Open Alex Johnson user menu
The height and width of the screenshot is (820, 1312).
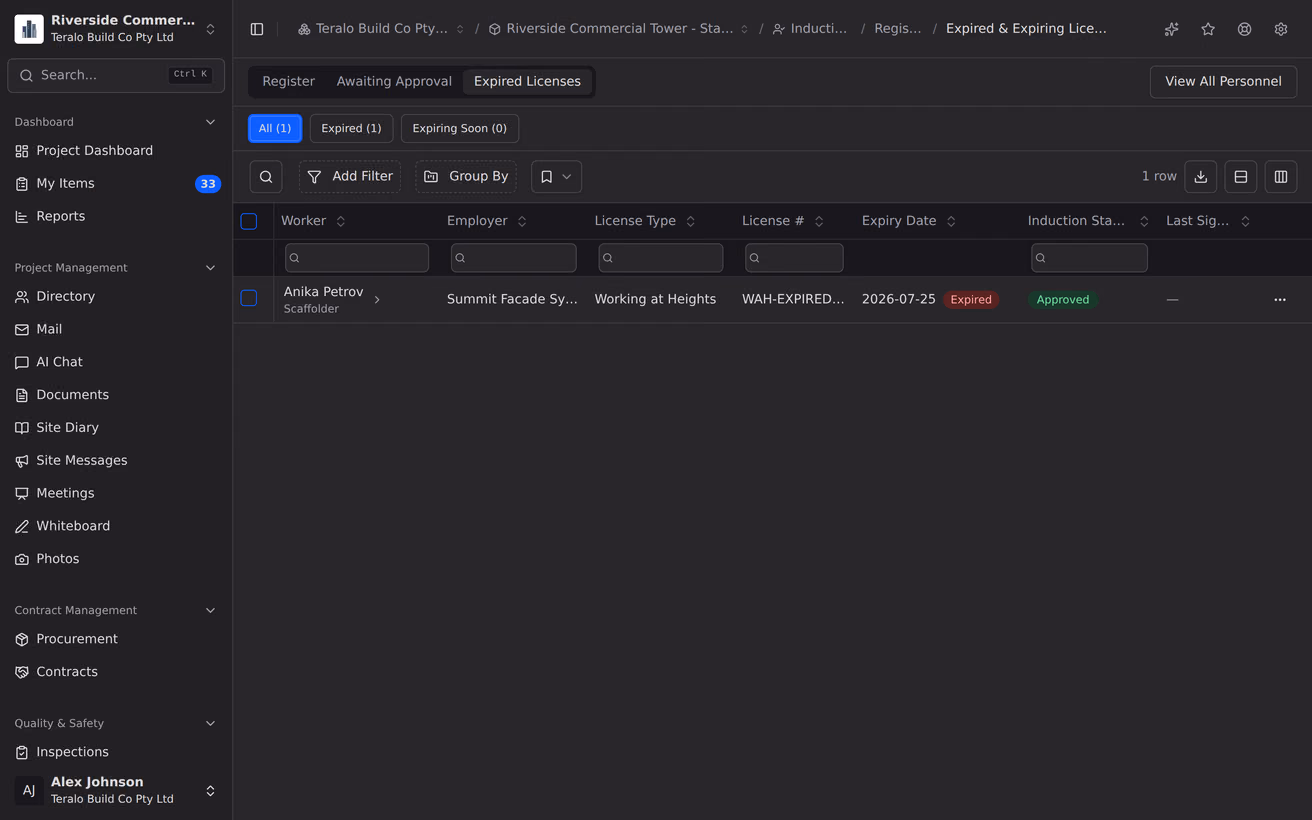click(116, 790)
